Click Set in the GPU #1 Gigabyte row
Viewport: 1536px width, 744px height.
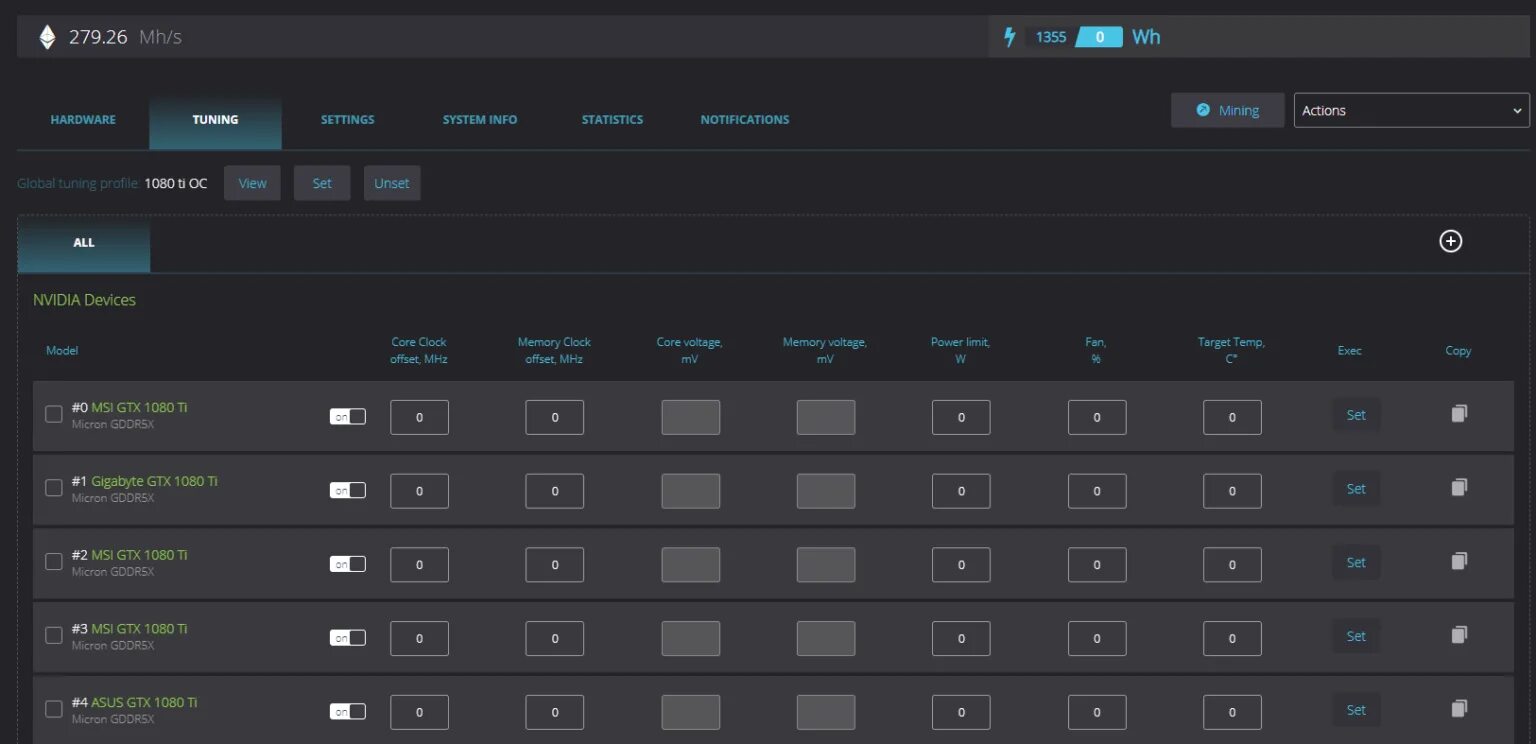[1356, 489]
